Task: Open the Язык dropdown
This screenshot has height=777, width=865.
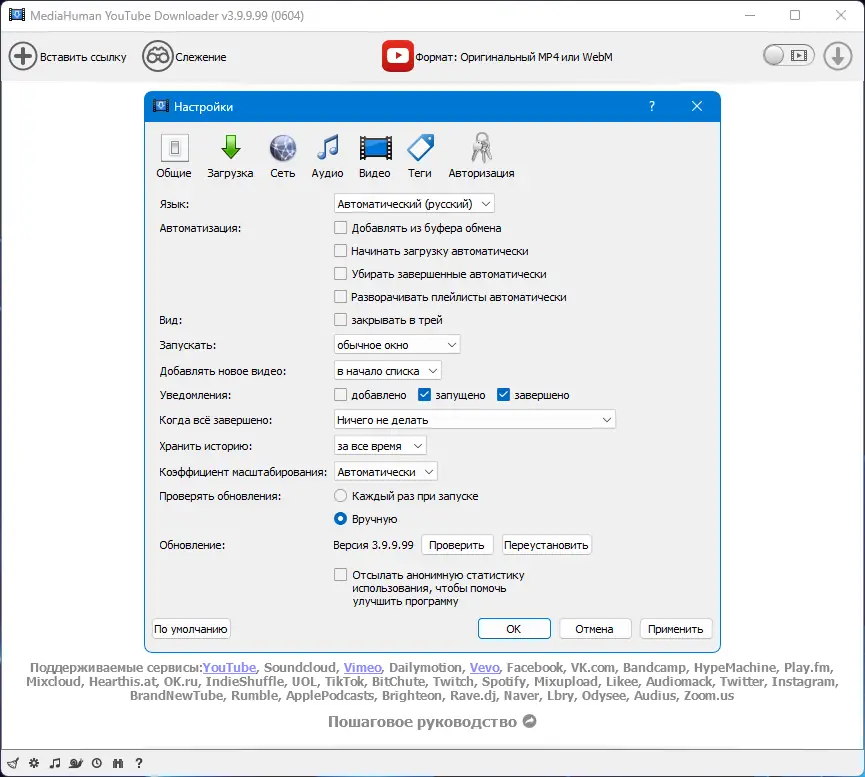Action: pyautogui.click(x=414, y=204)
